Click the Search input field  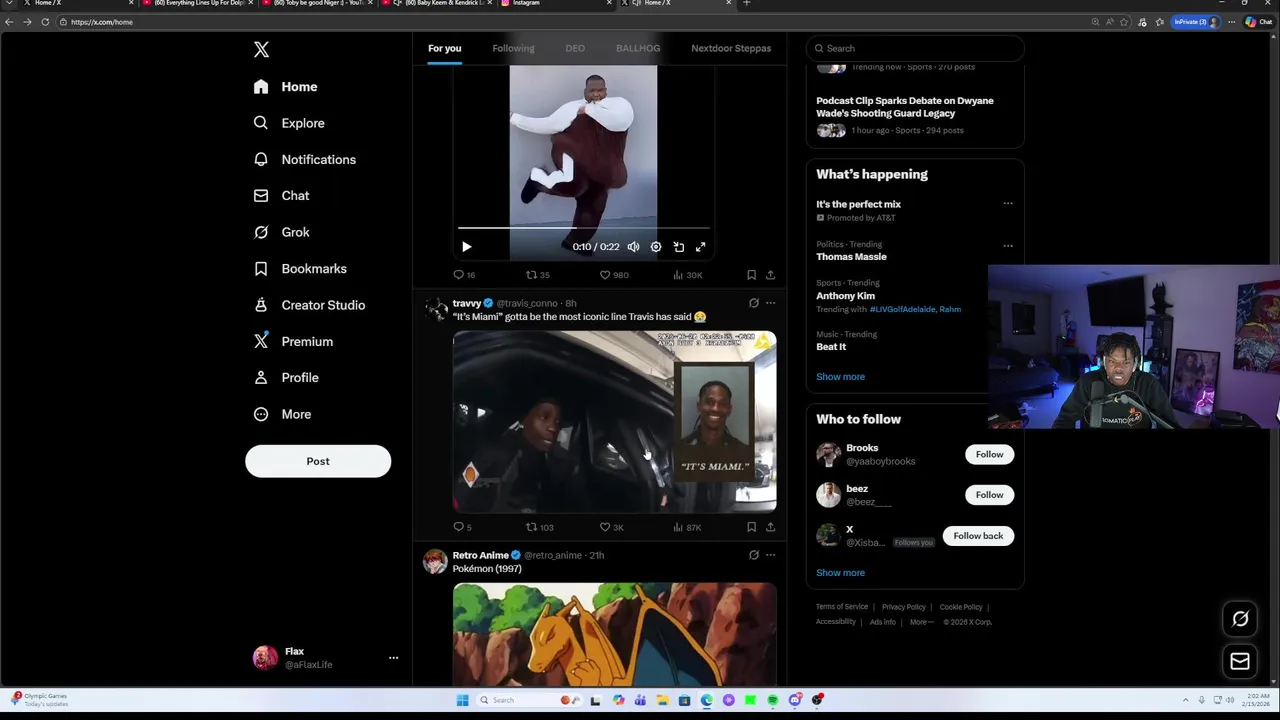pyautogui.click(x=915, y=48)
